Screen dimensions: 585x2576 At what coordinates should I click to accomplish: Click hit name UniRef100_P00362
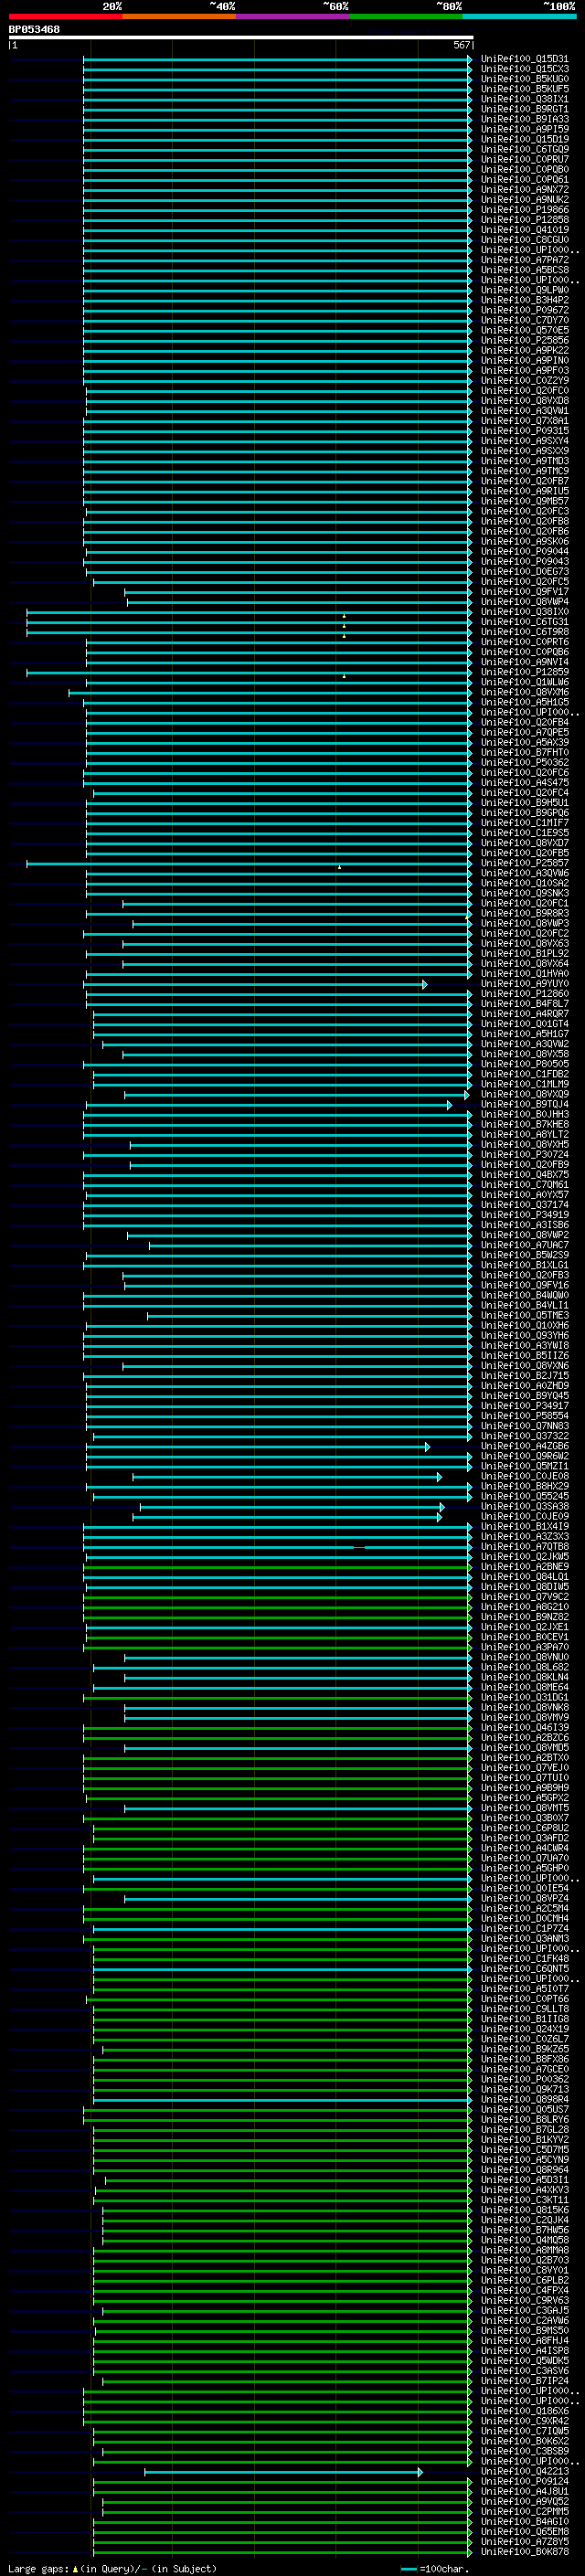(524, 2079)
